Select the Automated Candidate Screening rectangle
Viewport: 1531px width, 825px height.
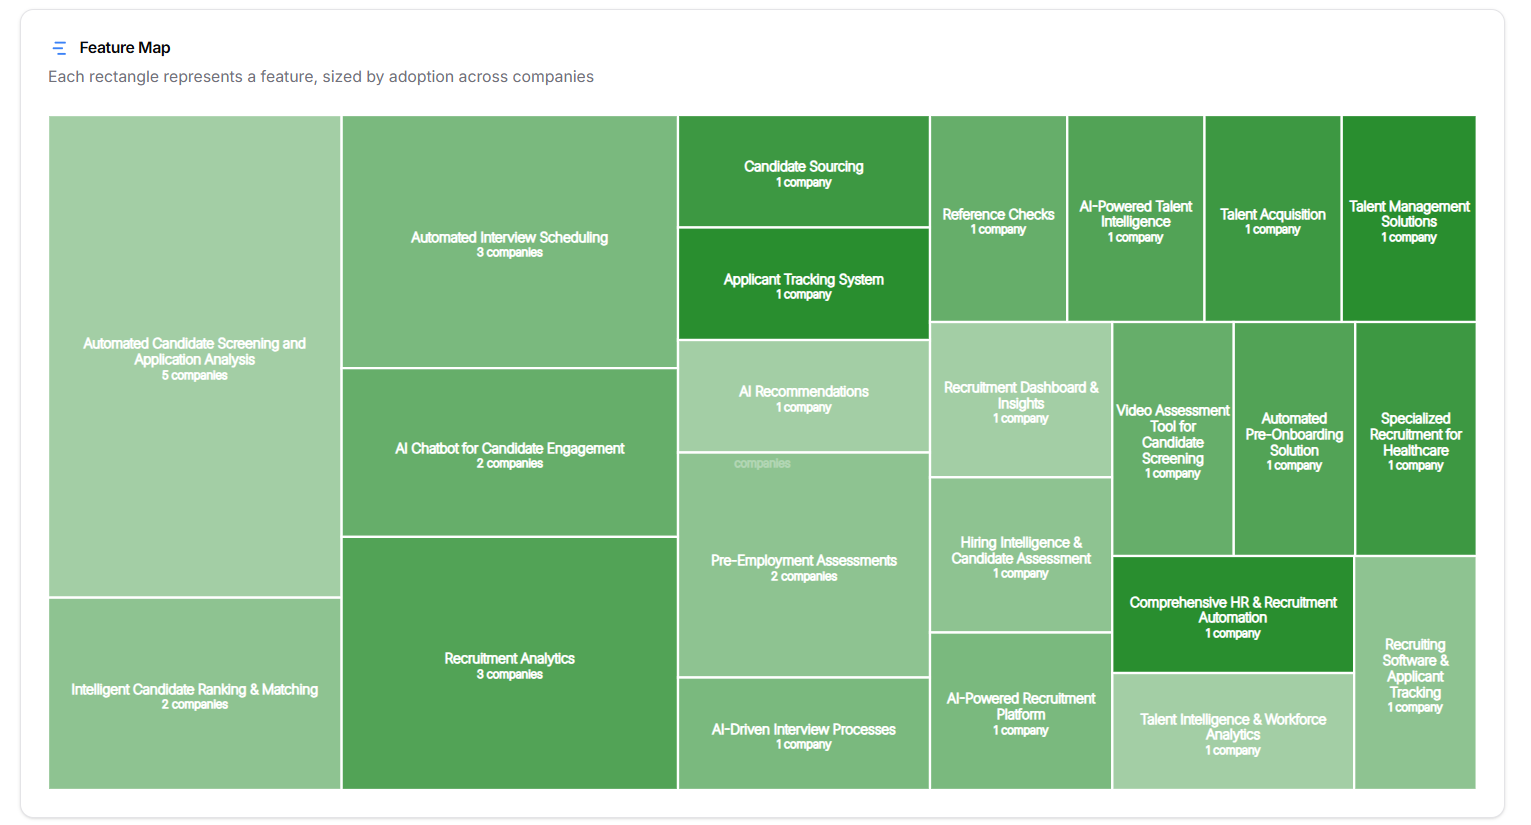coord(194,356)
